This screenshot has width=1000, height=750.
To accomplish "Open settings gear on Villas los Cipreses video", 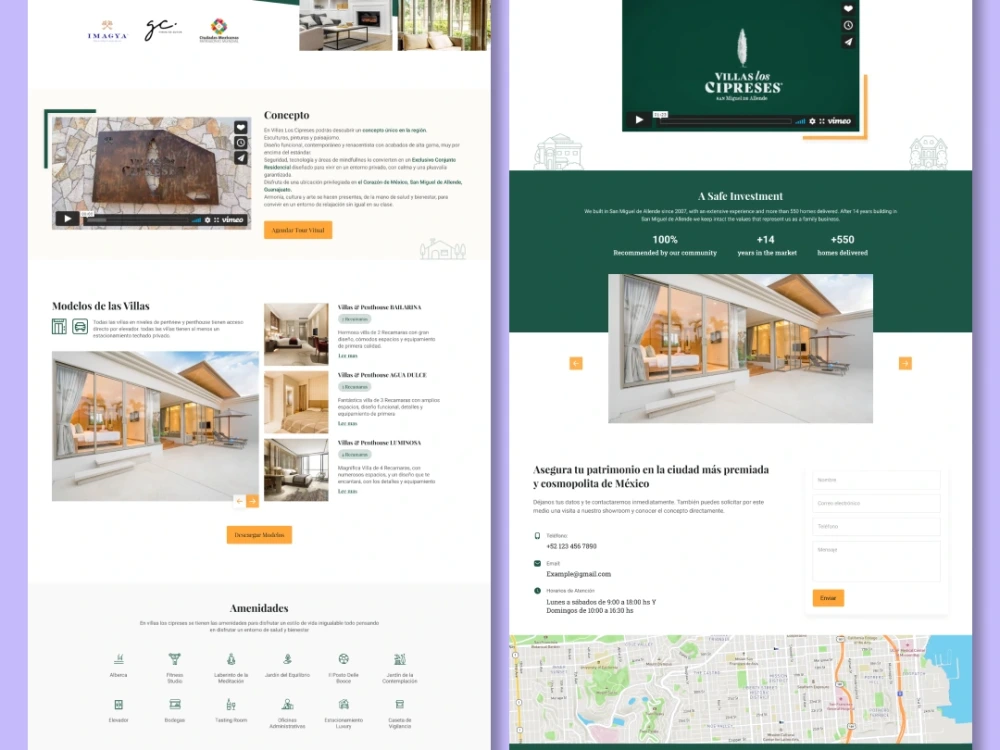I will click(812, 121).
